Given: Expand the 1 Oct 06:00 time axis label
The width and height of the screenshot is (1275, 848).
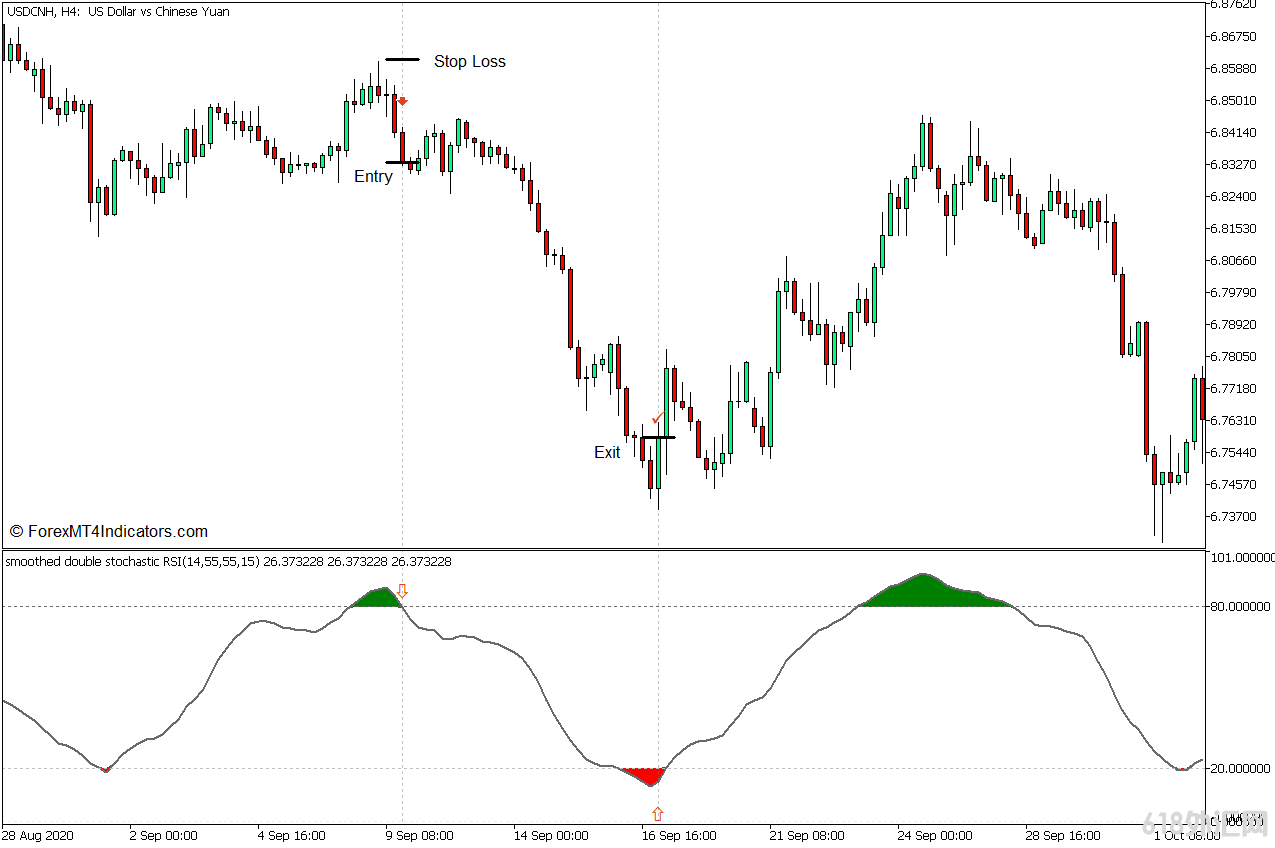Looking at the screenshot, I should point(1190,836).
